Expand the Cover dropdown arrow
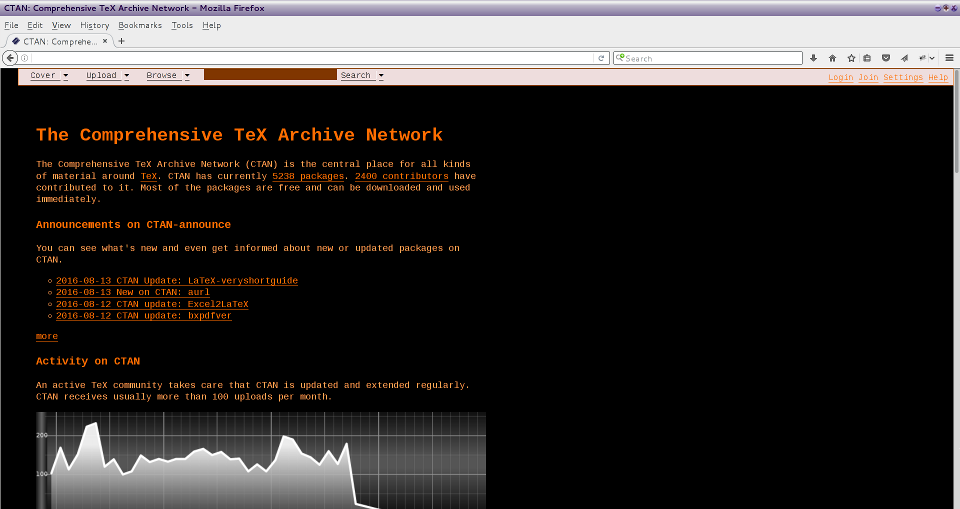Screen dimensions: 960x509 point(66,76)
